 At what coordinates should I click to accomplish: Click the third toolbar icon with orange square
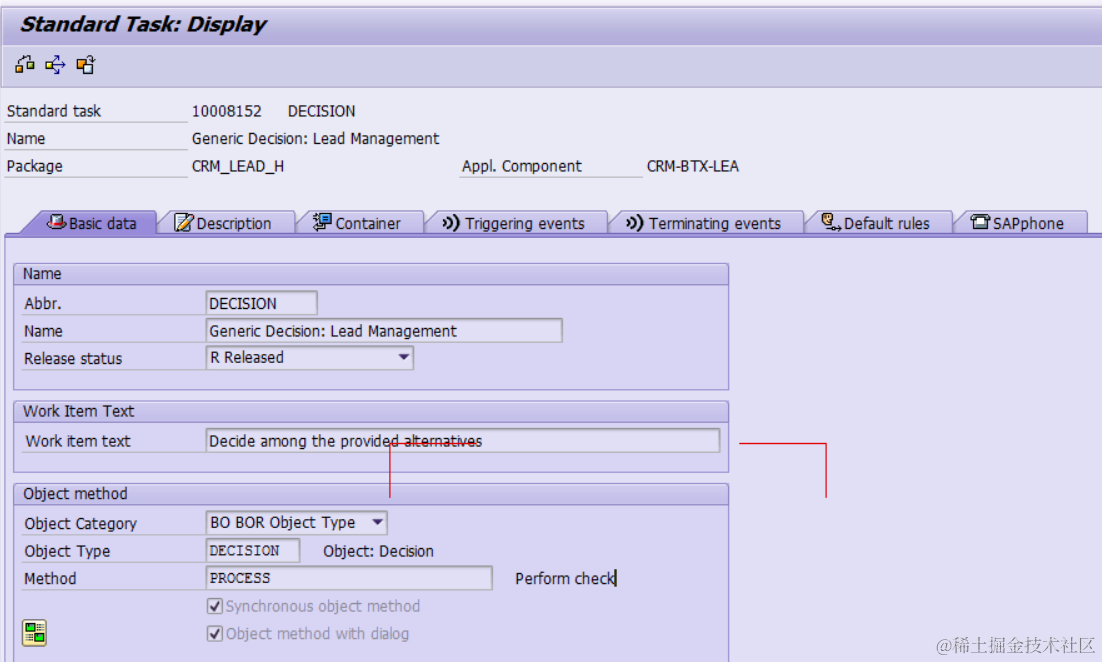pyautogui.click(x=86, y=65)
